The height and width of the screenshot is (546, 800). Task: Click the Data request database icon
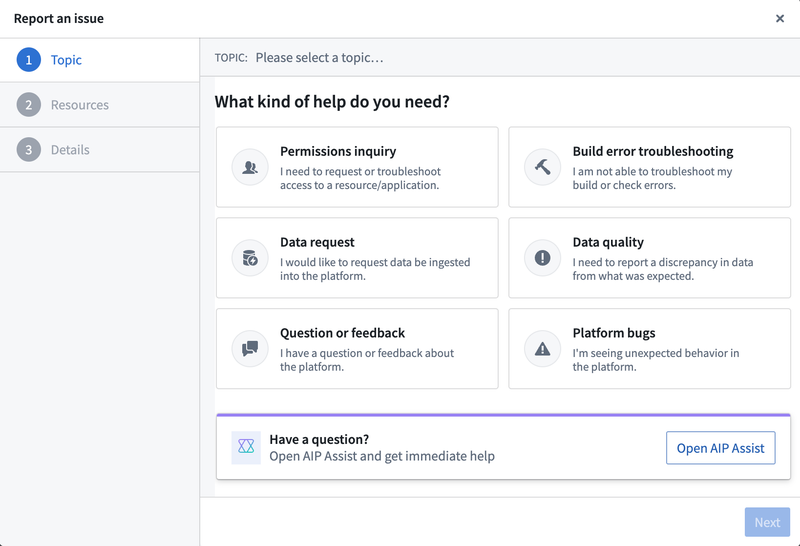pos(250,258)
